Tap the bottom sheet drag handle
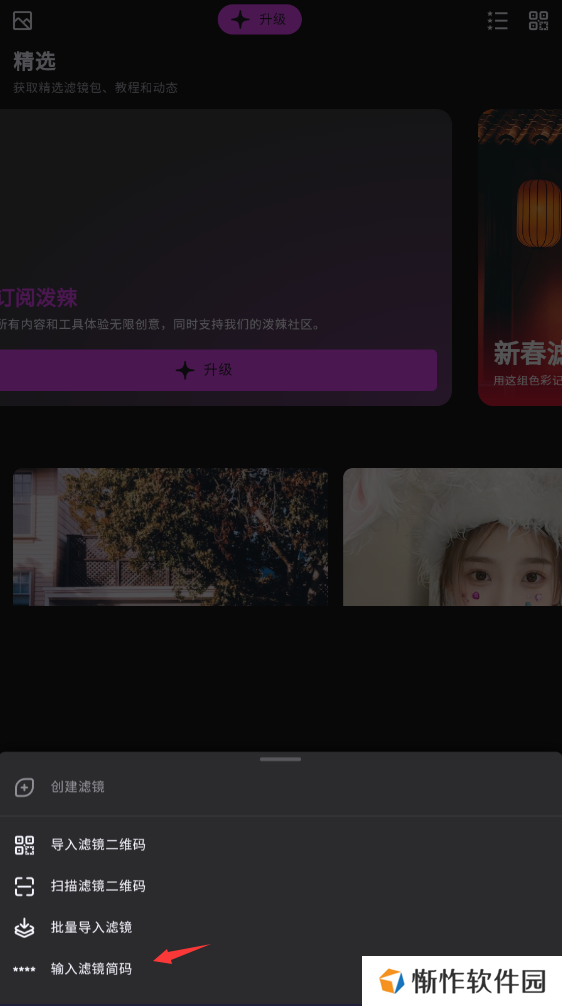The height and width of the screenshot is (1006, 562). pyautogui.click(x=280, y=759)
